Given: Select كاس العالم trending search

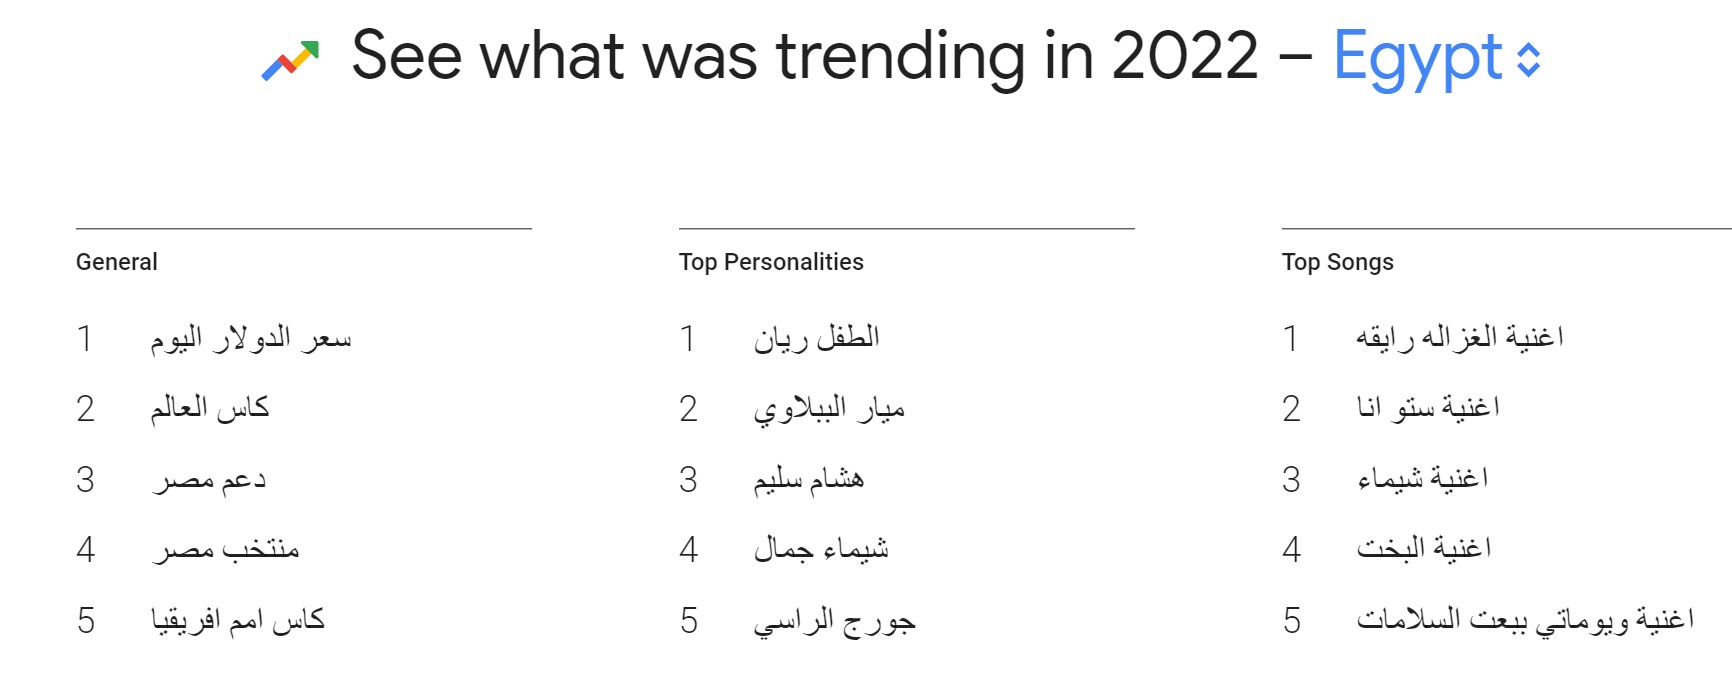Looking at the screenshot, I should [x=210, y=409].
